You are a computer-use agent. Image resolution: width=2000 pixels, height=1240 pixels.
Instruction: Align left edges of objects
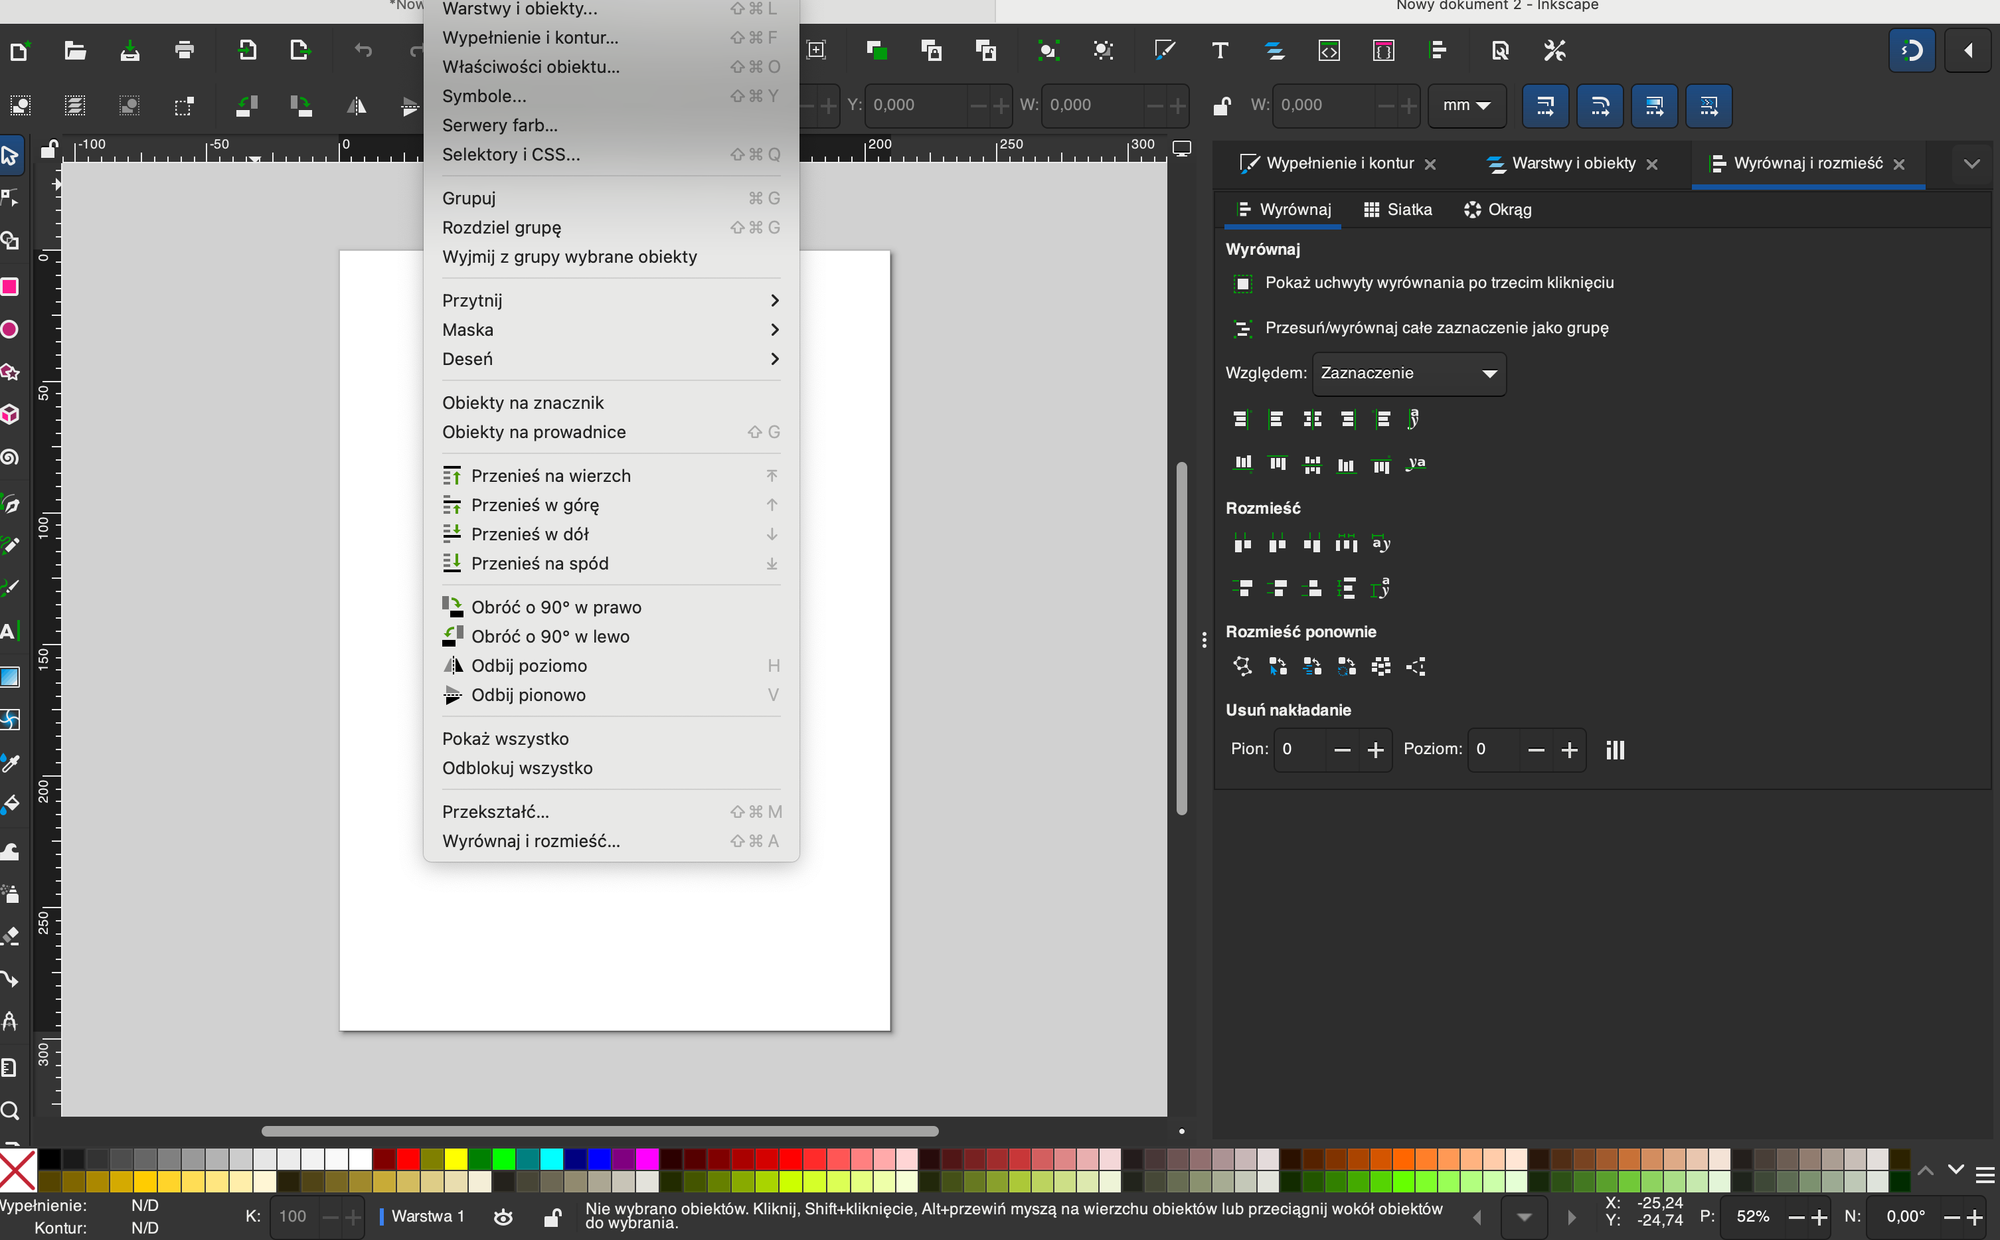pos(1276,419)
